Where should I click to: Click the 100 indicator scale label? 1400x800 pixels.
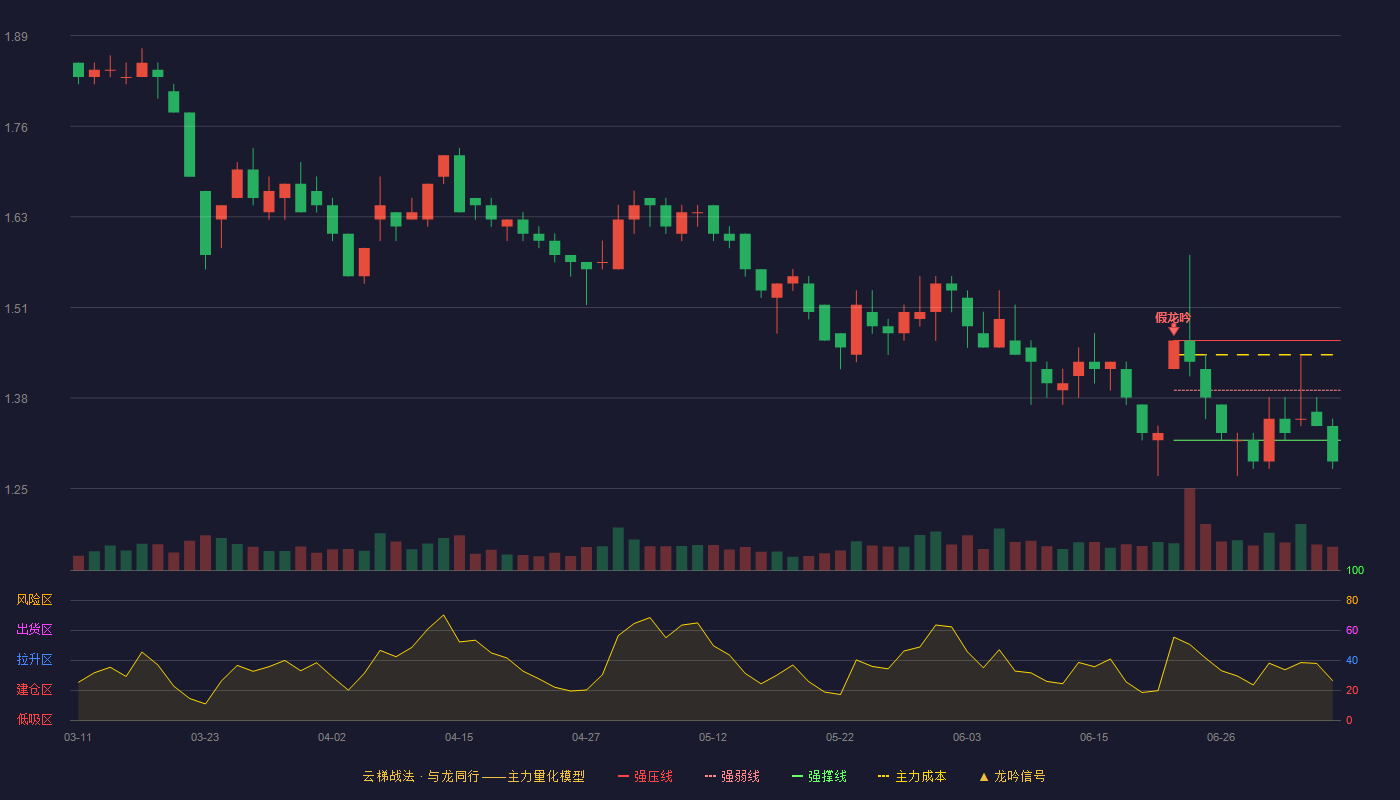(x=1355, y=571)
